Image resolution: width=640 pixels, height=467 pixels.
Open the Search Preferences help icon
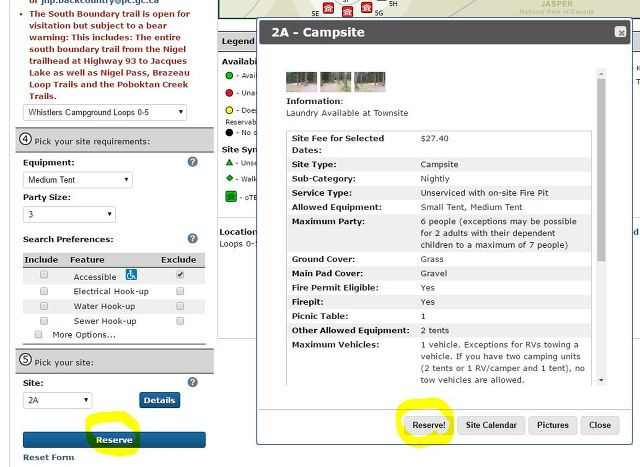193,238
